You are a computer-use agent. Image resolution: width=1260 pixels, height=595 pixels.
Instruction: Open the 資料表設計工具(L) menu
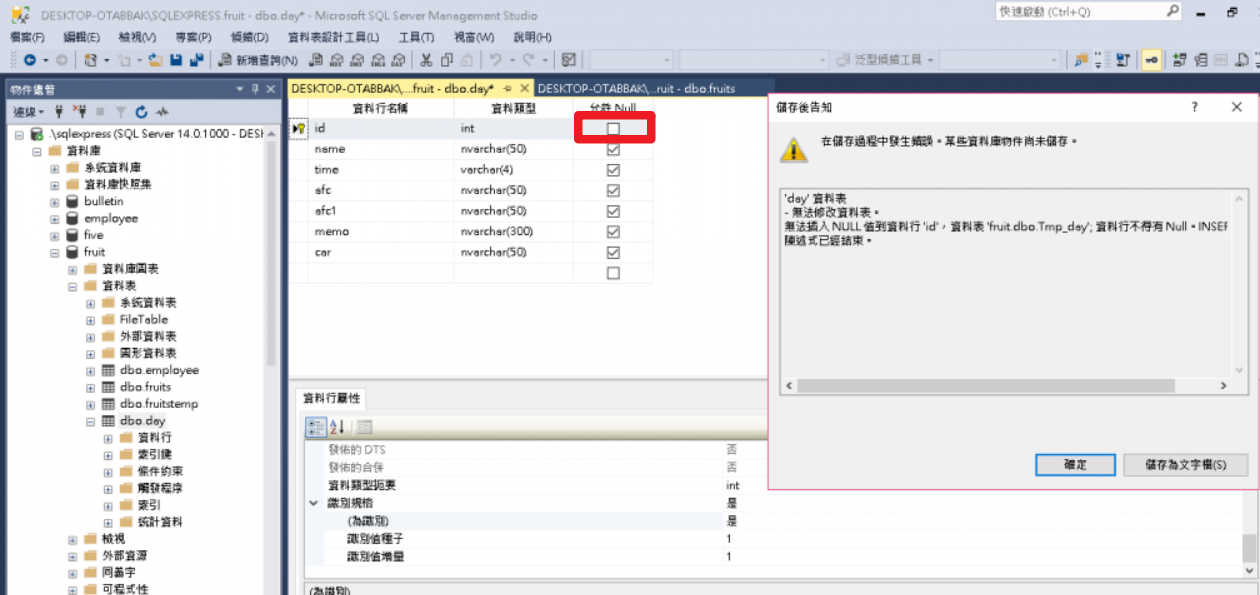[333, 37]
